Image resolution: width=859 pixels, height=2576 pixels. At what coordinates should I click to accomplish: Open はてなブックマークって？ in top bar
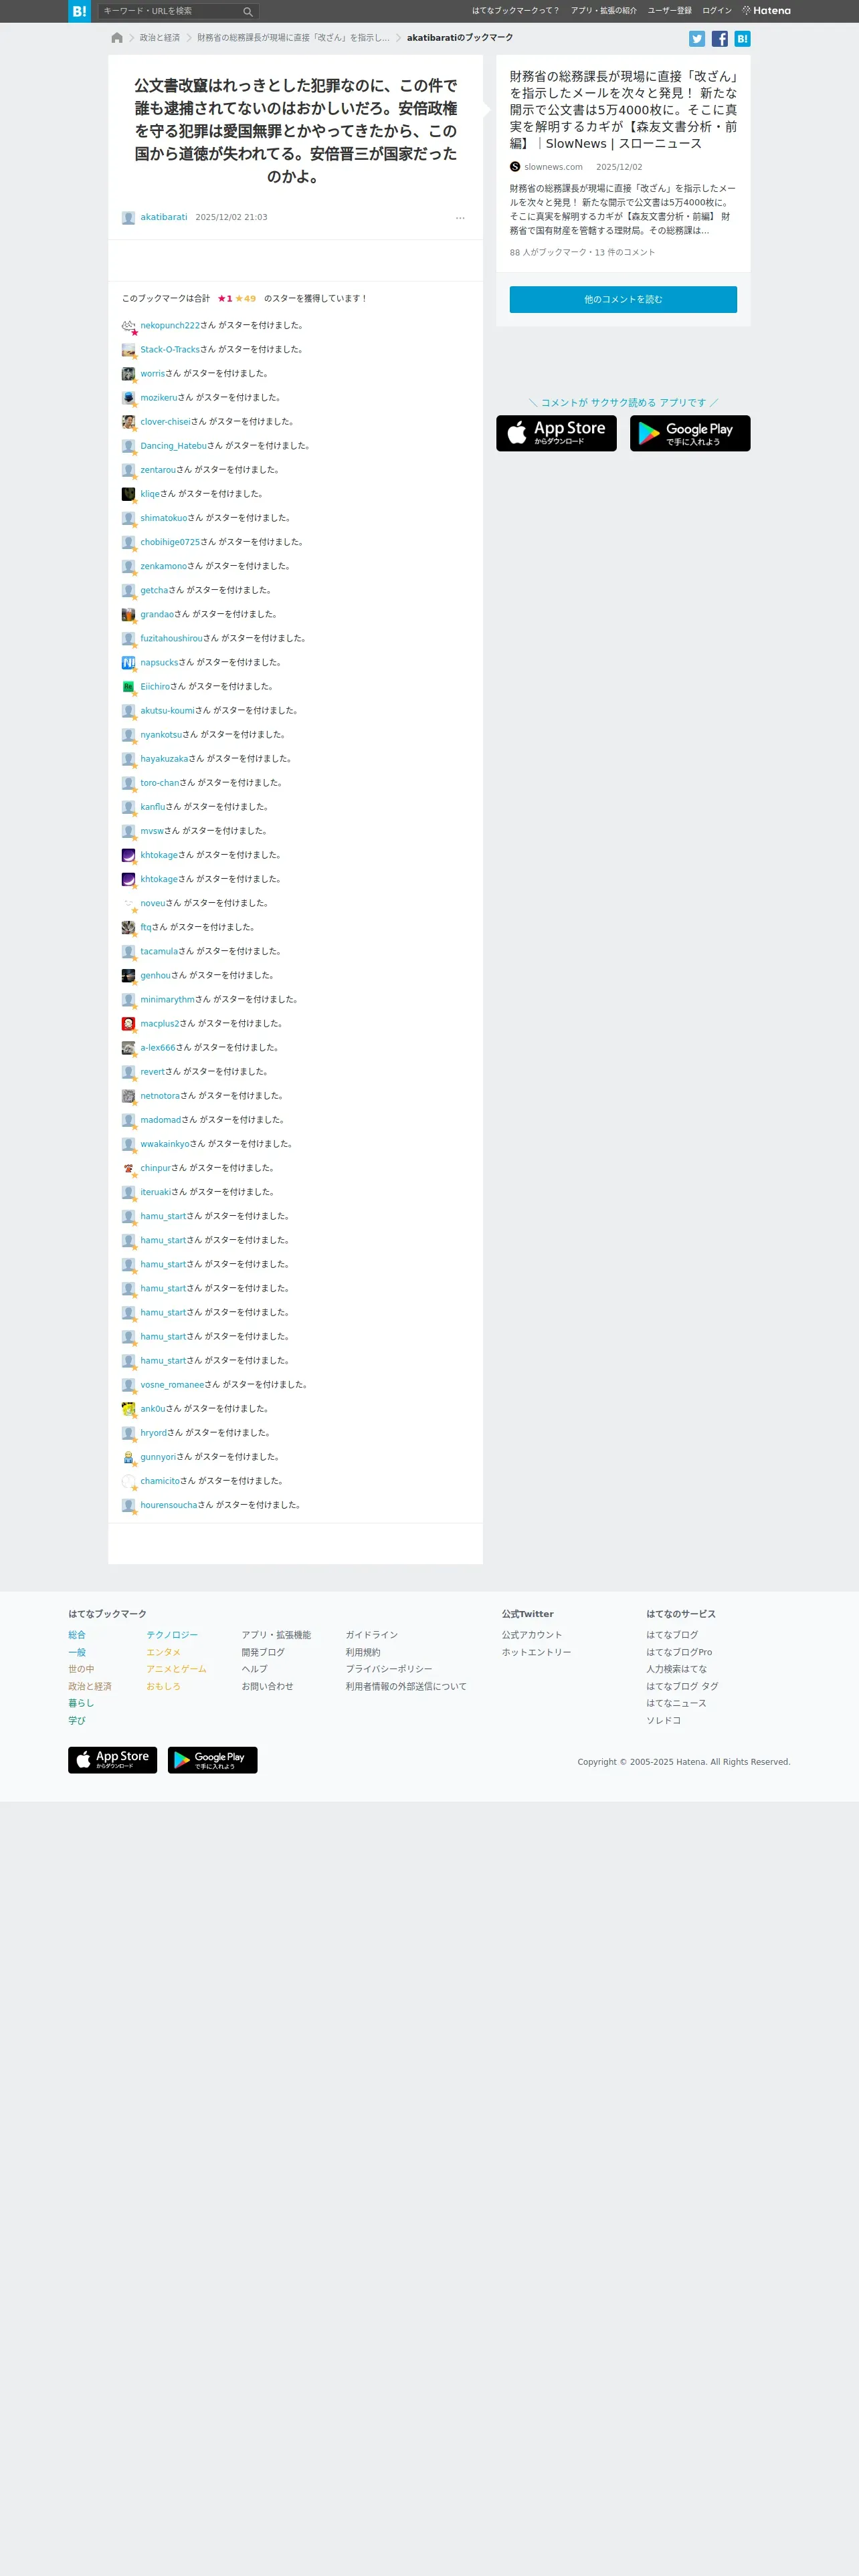[x=516, y=11]
